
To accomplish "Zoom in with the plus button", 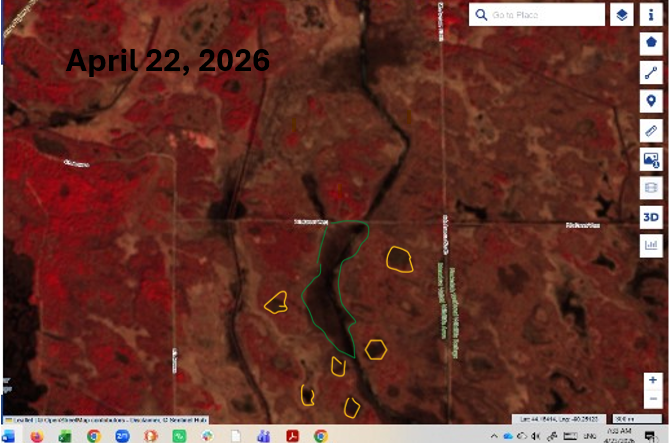I will click(652, 381).
